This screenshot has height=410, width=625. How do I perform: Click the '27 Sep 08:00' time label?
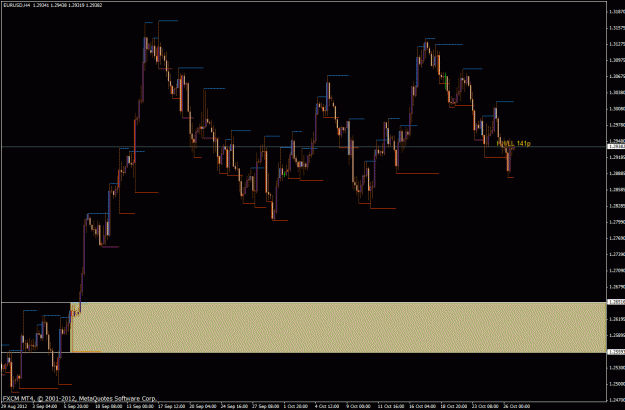(265, 406)
